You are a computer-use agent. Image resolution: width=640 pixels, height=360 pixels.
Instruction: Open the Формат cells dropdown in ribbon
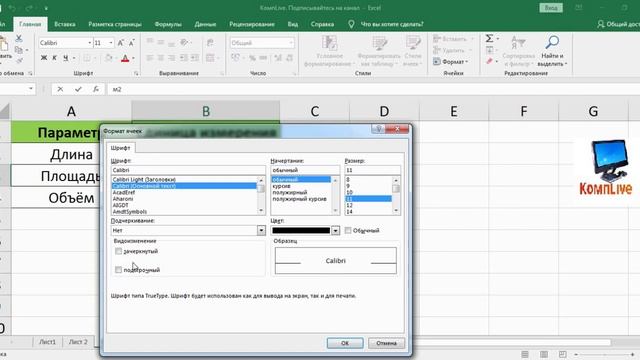451,62
